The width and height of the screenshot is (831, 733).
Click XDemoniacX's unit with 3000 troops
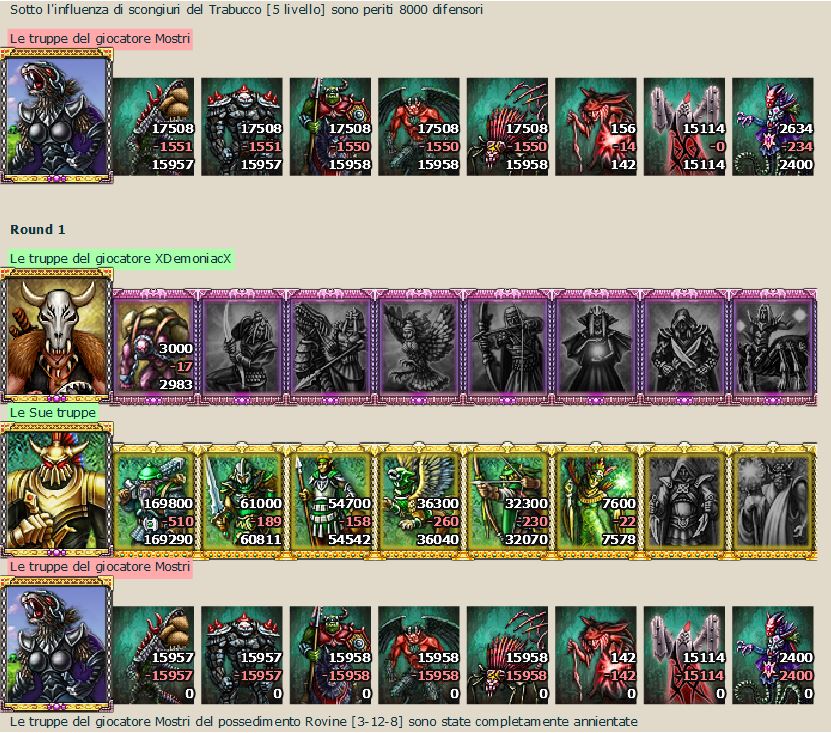pyautogui.click(x=154, y=347)
